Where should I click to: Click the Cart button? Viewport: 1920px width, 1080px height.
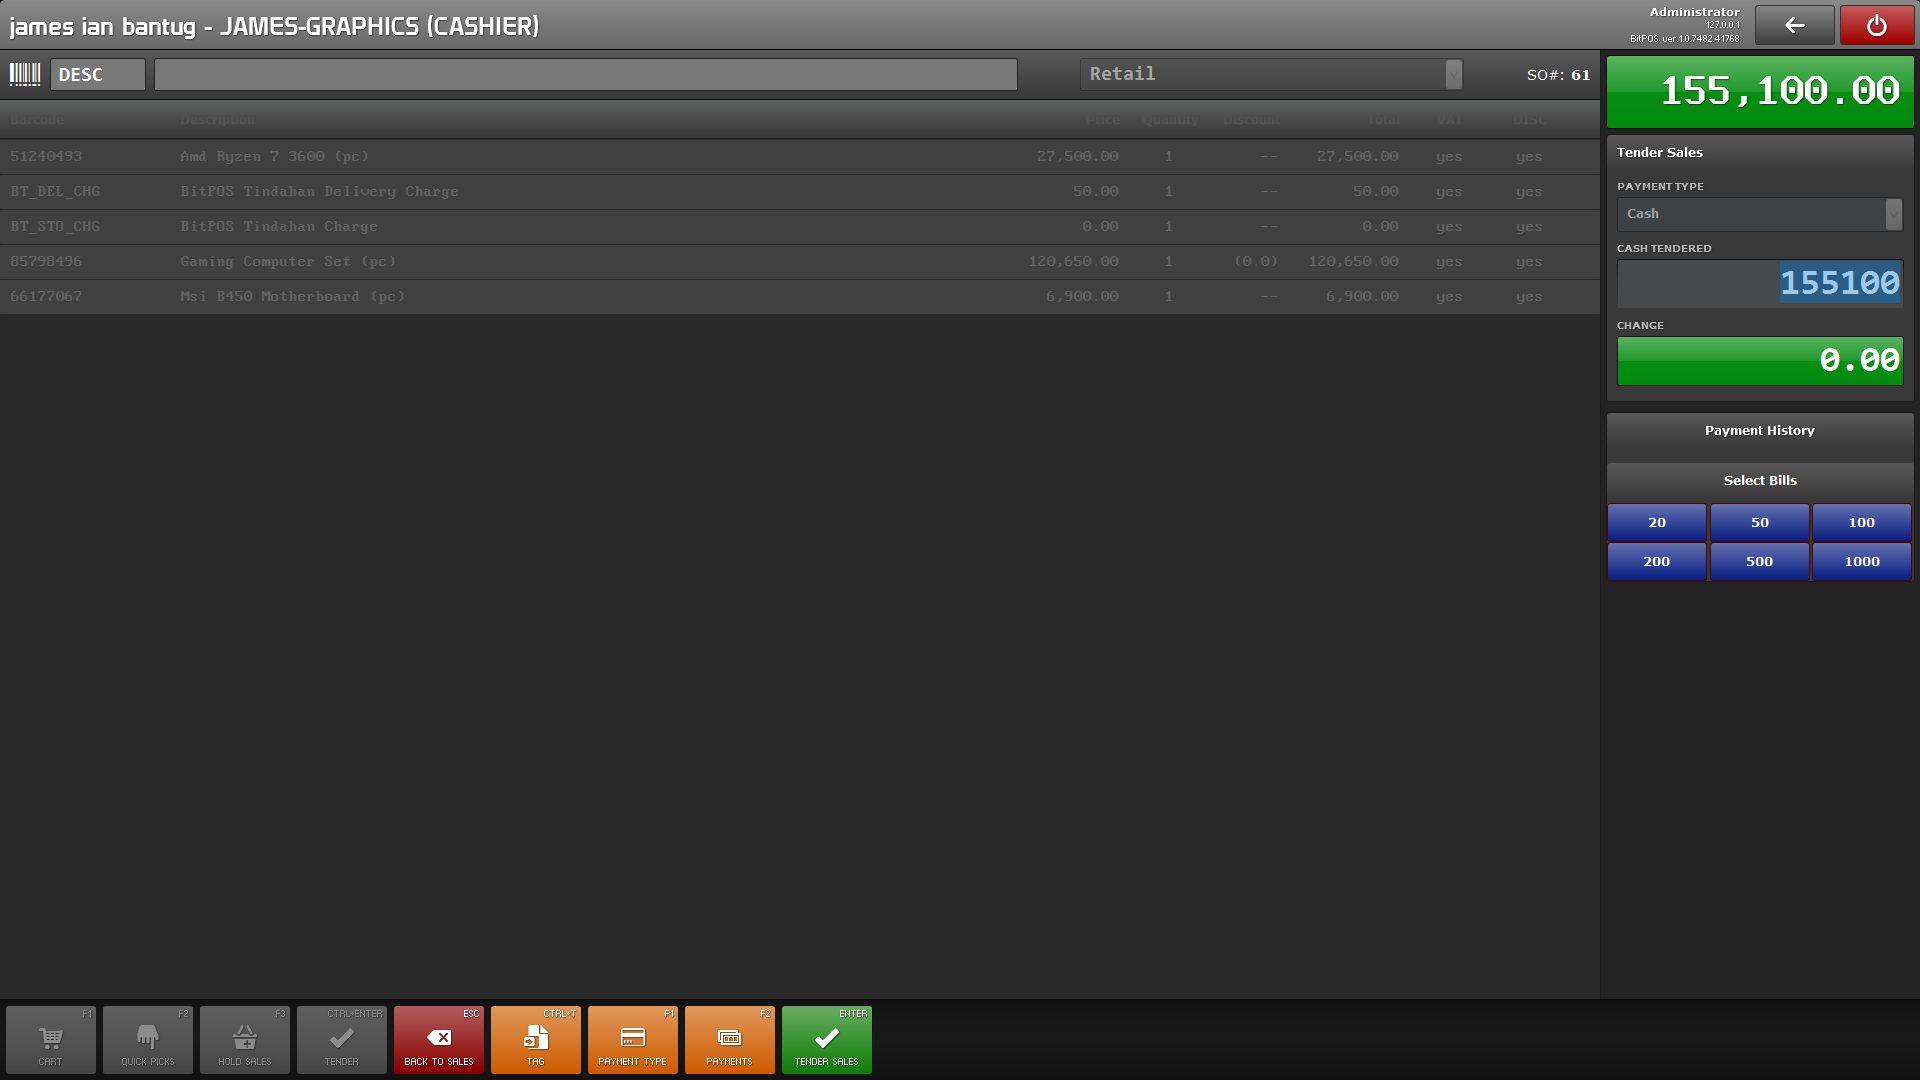[x=51, y=1040]
